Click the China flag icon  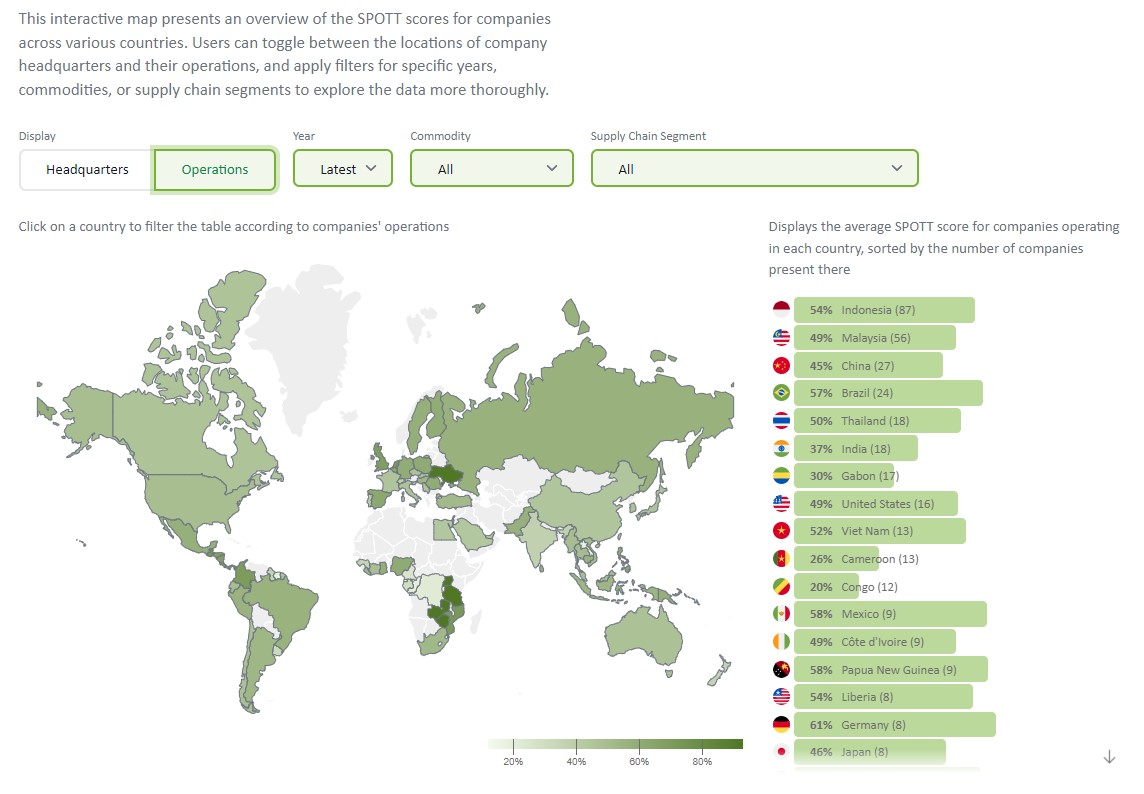(781, 365)
